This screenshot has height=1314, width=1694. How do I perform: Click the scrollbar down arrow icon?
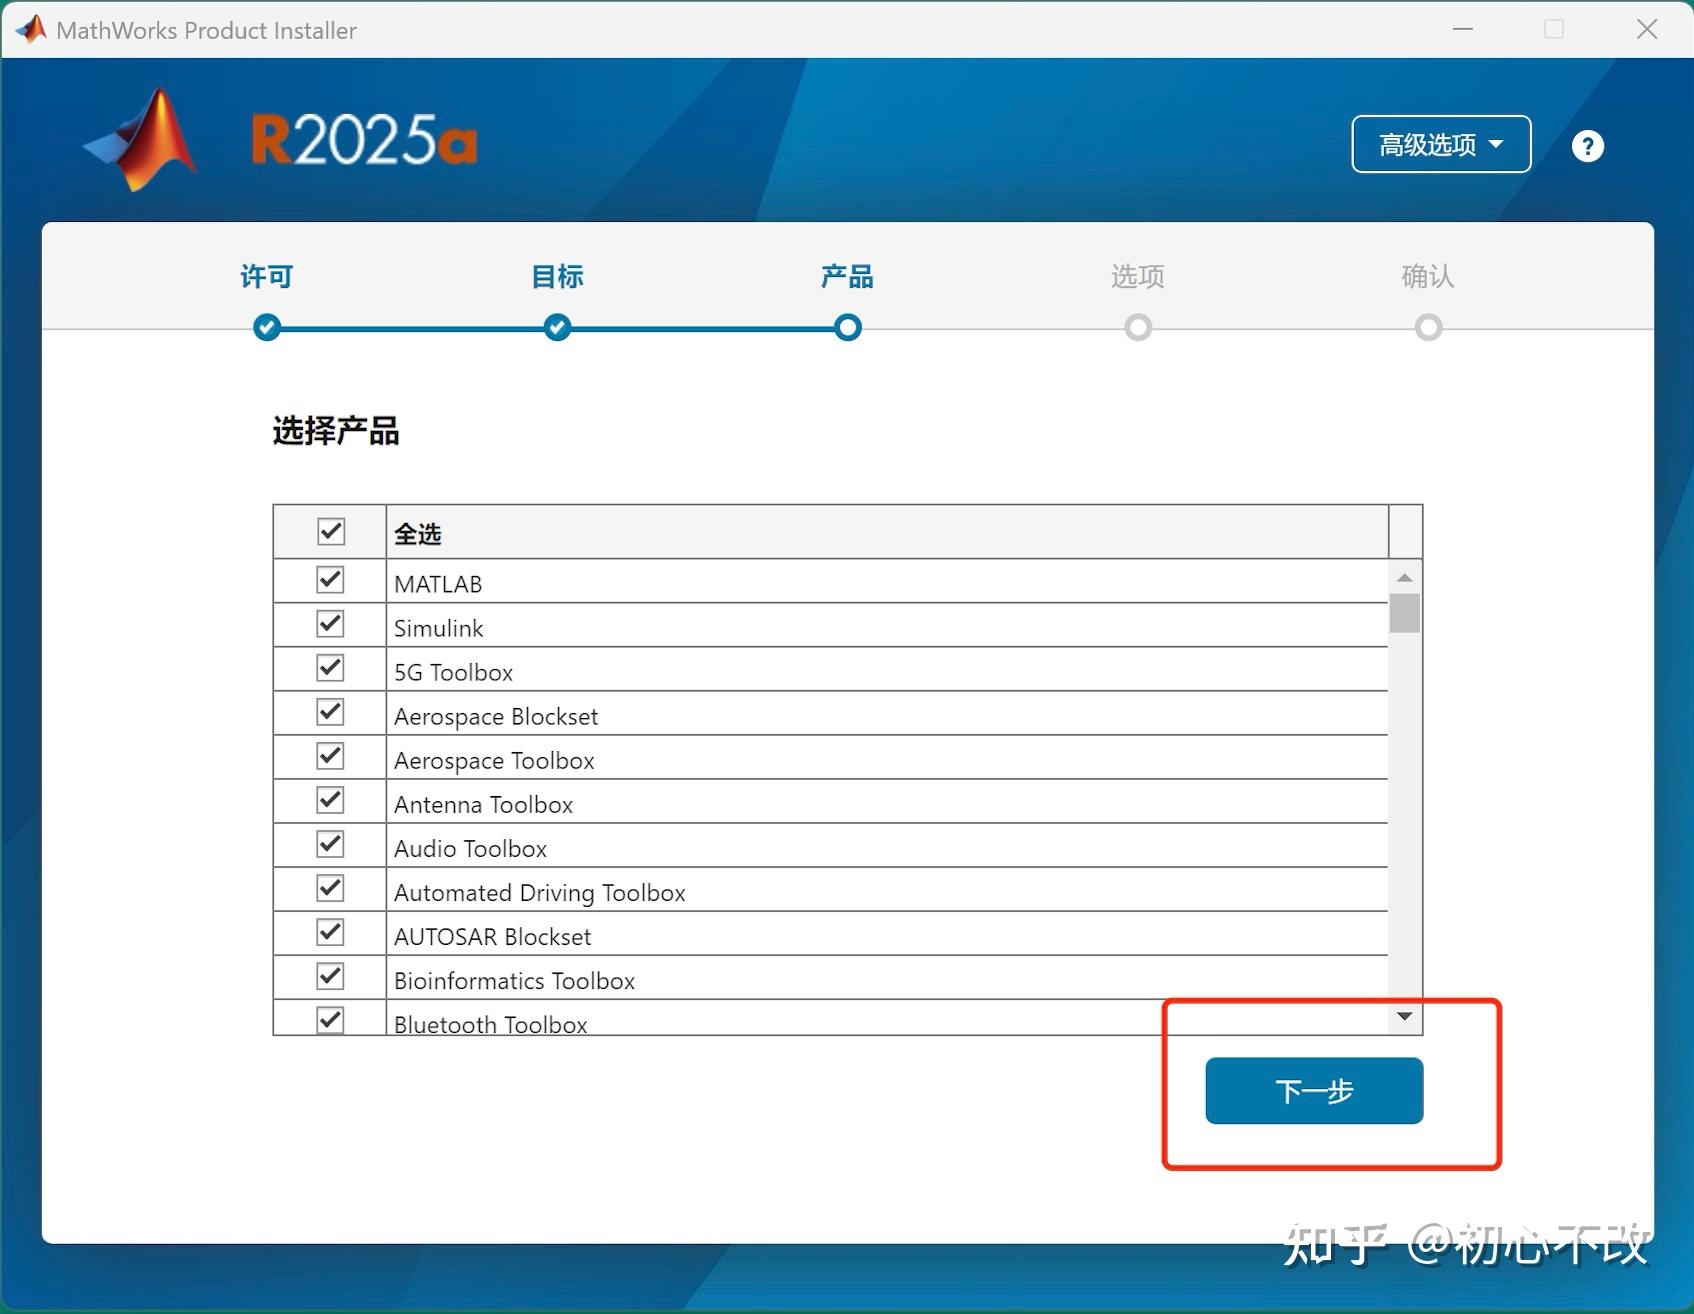coord(1405,1015)
